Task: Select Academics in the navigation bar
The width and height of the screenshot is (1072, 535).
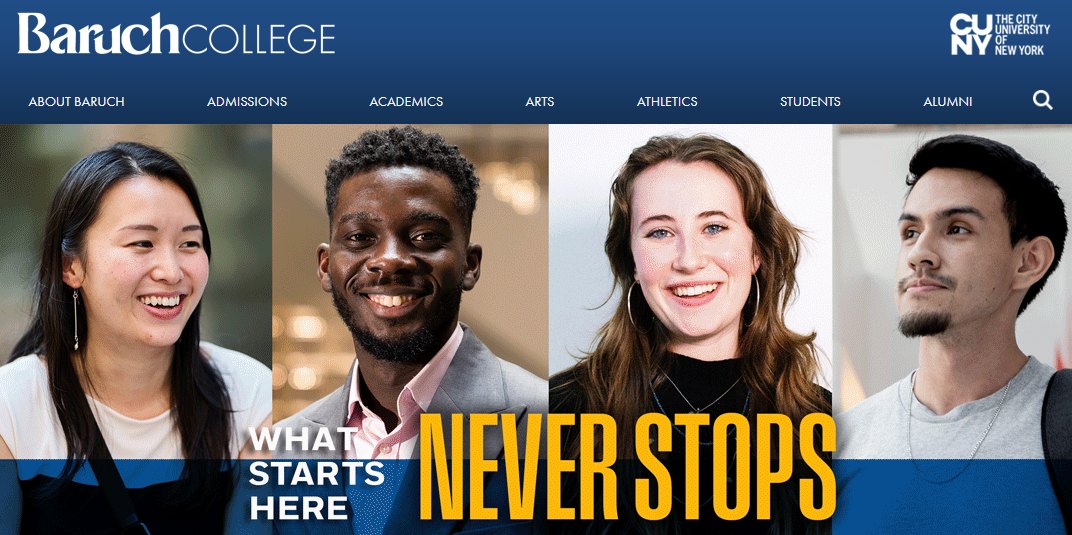Action: (x=406, y=102)
